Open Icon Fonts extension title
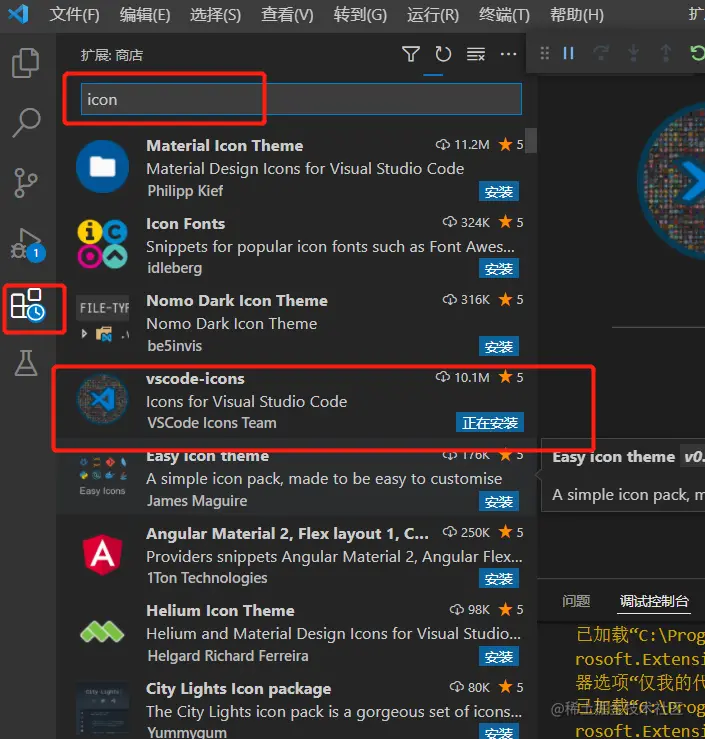This screenshot has width=705, height=739. tap(186, 223)
